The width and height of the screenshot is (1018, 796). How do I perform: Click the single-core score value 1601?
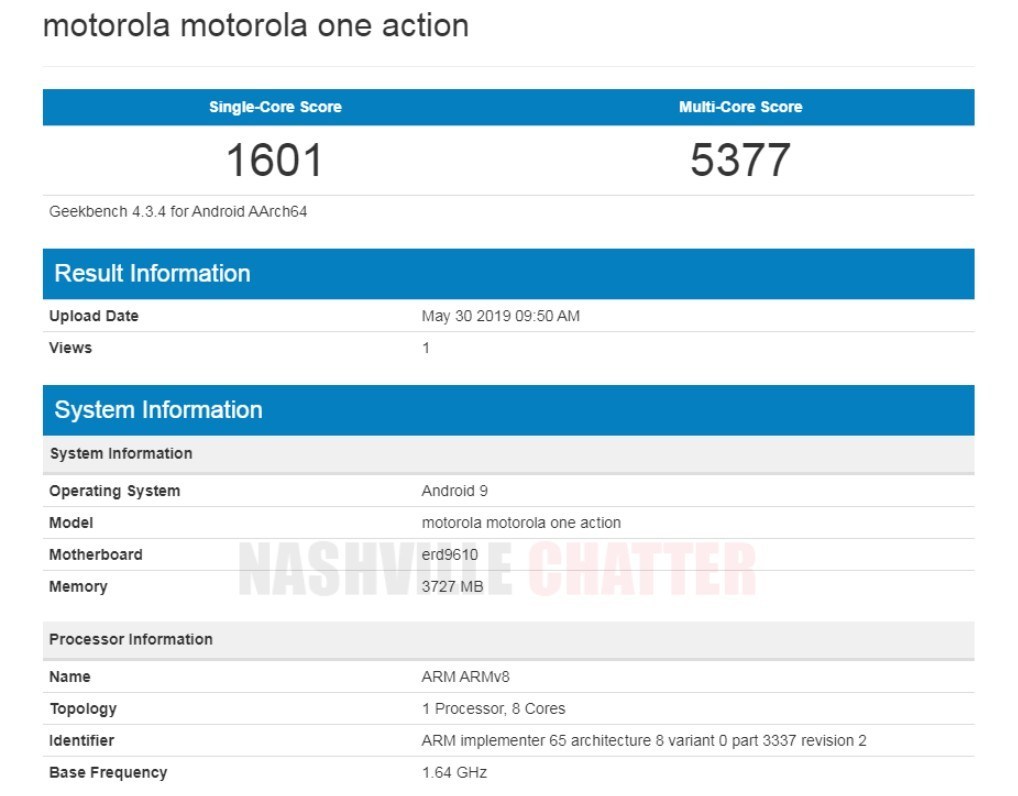[275, 160]
